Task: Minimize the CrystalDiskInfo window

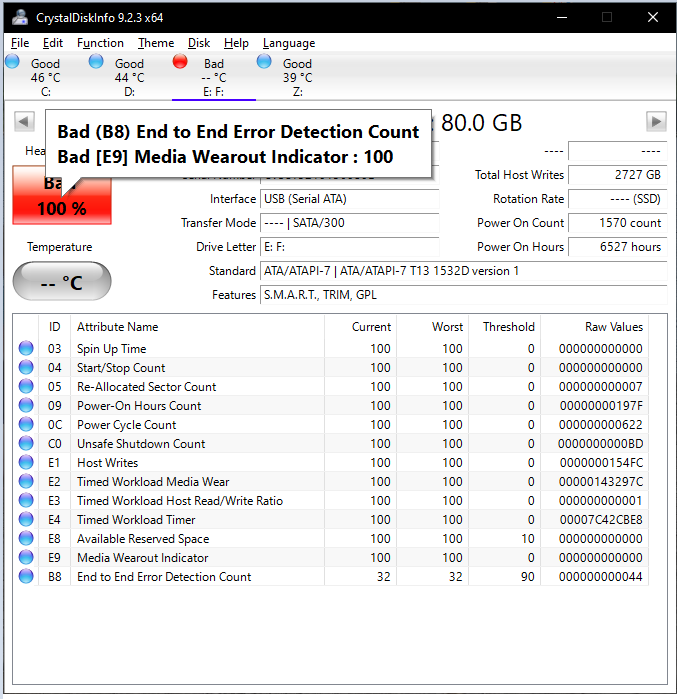Action: 562,17
